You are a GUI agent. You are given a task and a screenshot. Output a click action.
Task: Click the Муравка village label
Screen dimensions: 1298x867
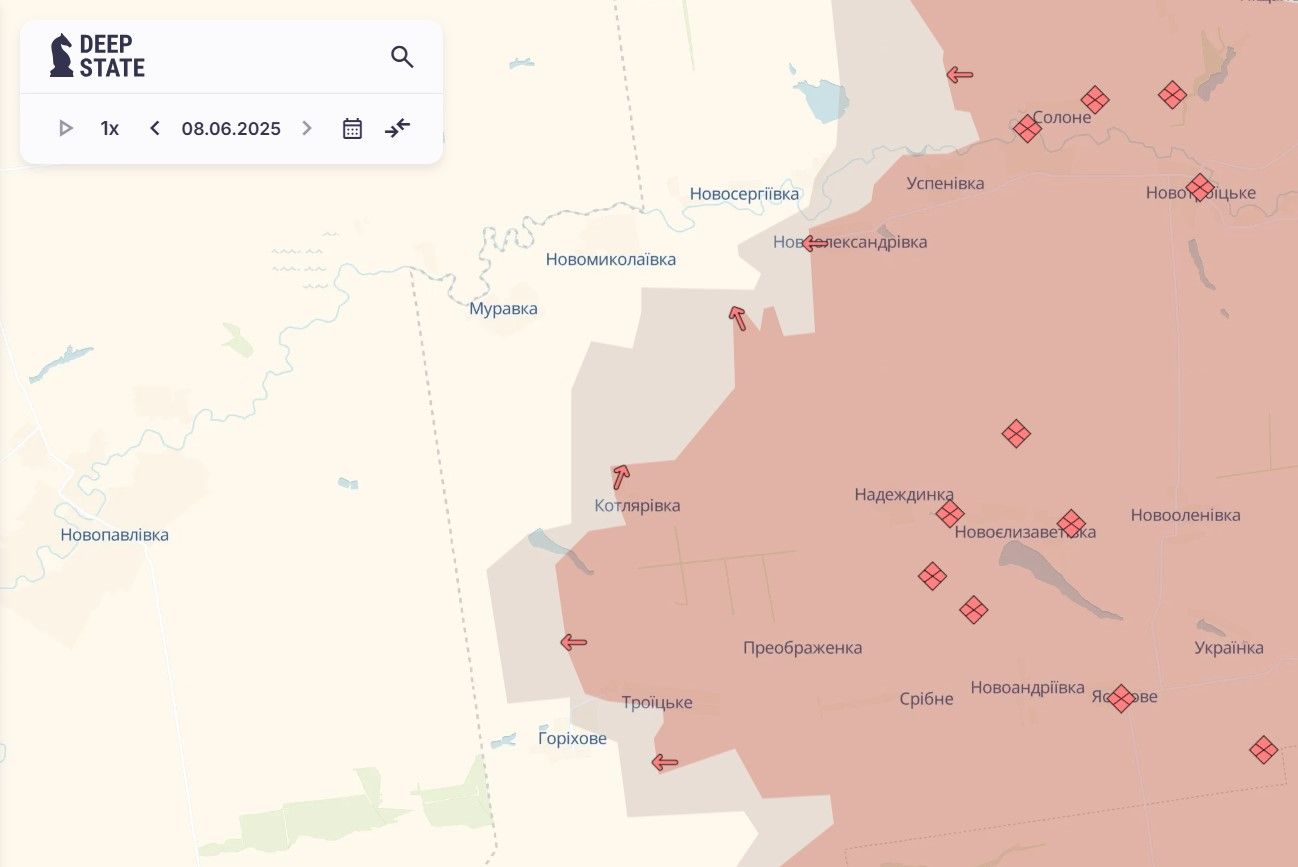(x=503, y=309)
